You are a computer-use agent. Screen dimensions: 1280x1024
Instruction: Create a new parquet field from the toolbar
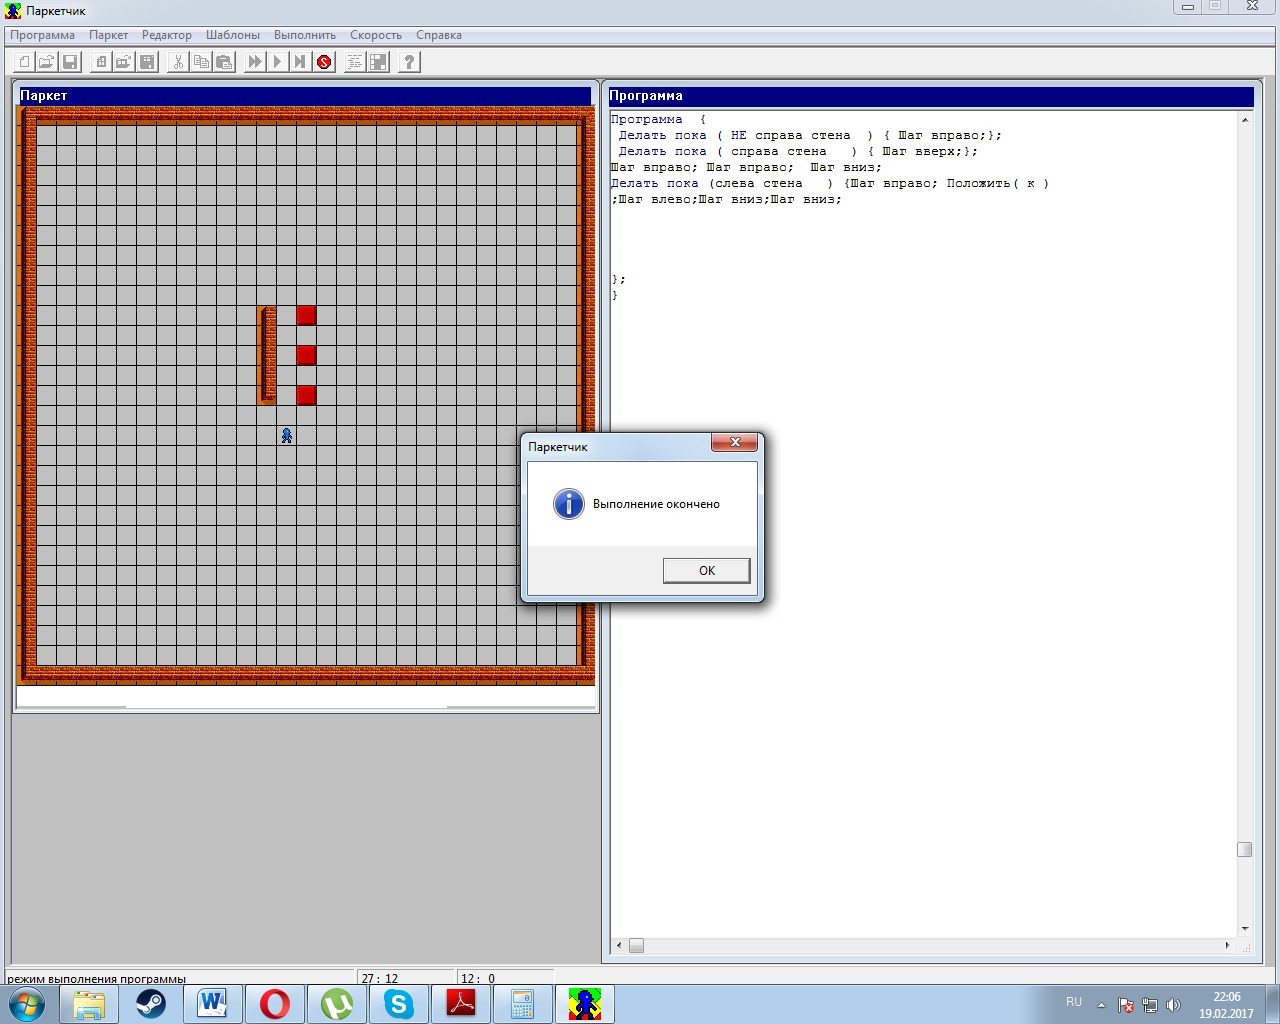pos(101,62)
